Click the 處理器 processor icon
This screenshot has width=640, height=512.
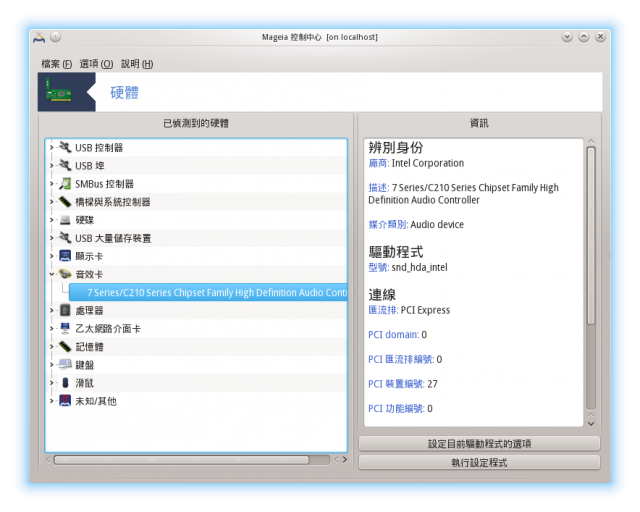[65, 310]
